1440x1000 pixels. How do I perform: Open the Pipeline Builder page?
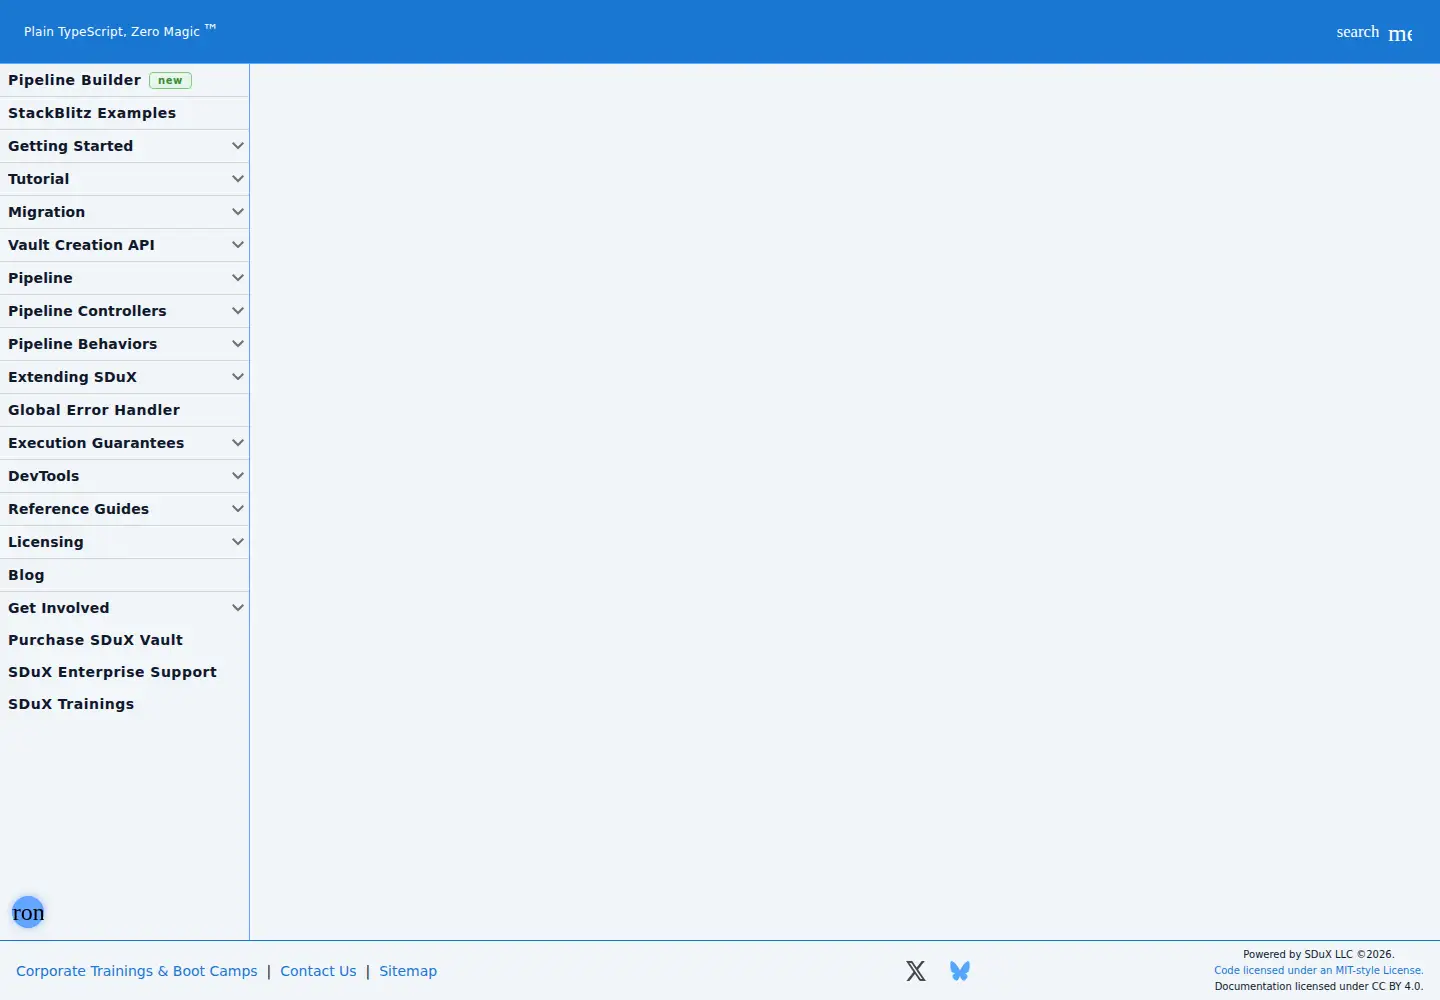click(124, 80)
